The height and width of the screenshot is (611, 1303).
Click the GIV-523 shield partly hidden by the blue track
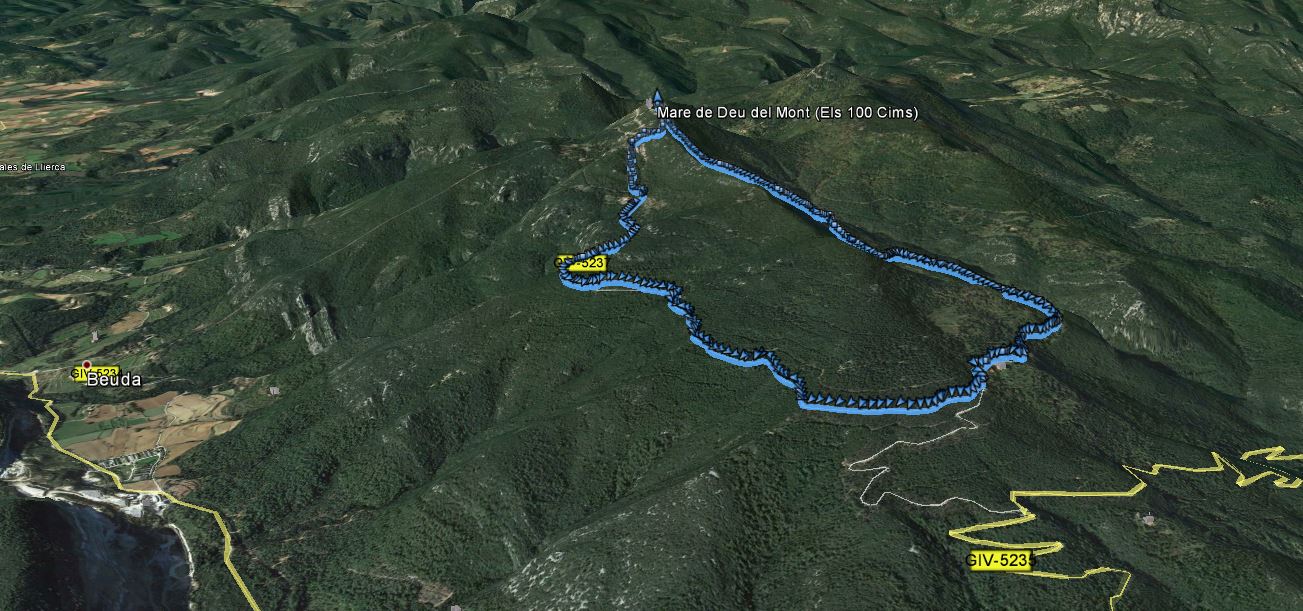[x=581, y=263]
